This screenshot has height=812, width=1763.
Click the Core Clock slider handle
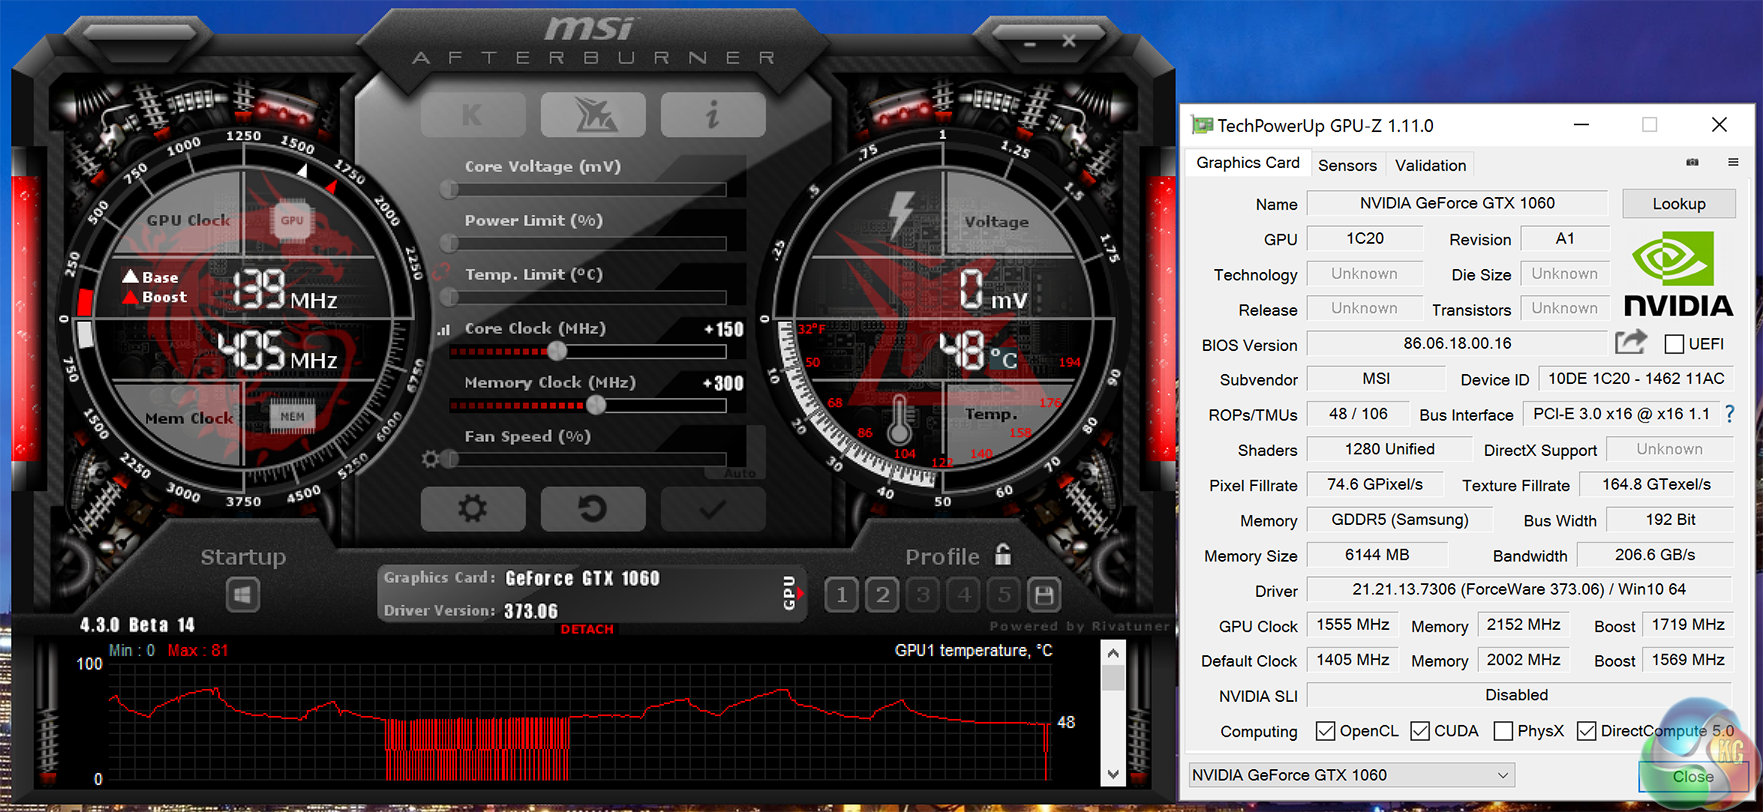(x=557, y=351)
